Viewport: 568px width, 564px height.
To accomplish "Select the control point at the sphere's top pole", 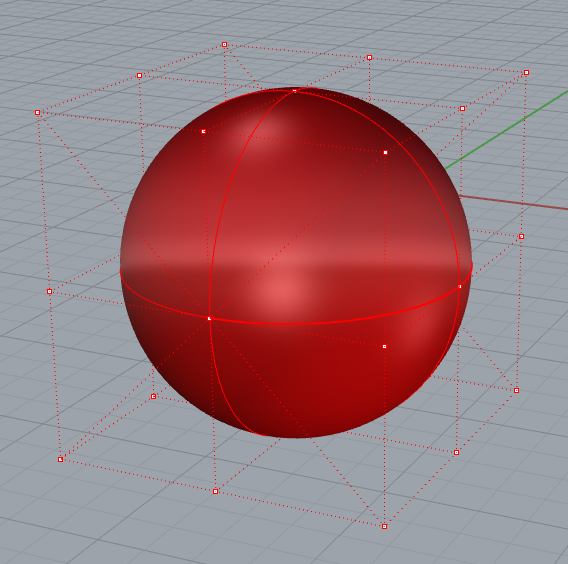I will tap(295, 91).
